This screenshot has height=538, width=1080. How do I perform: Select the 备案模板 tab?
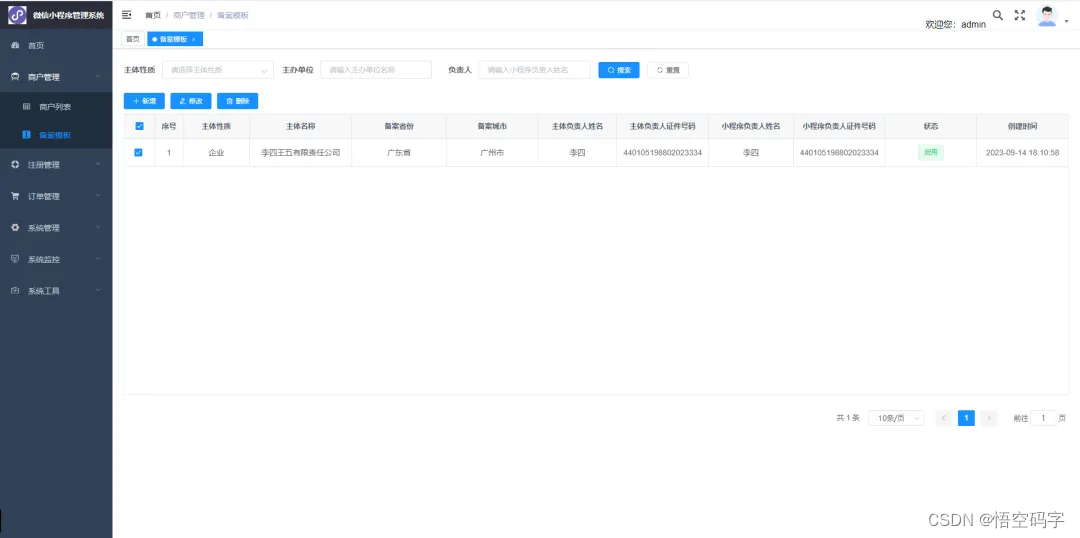[174, 39]
